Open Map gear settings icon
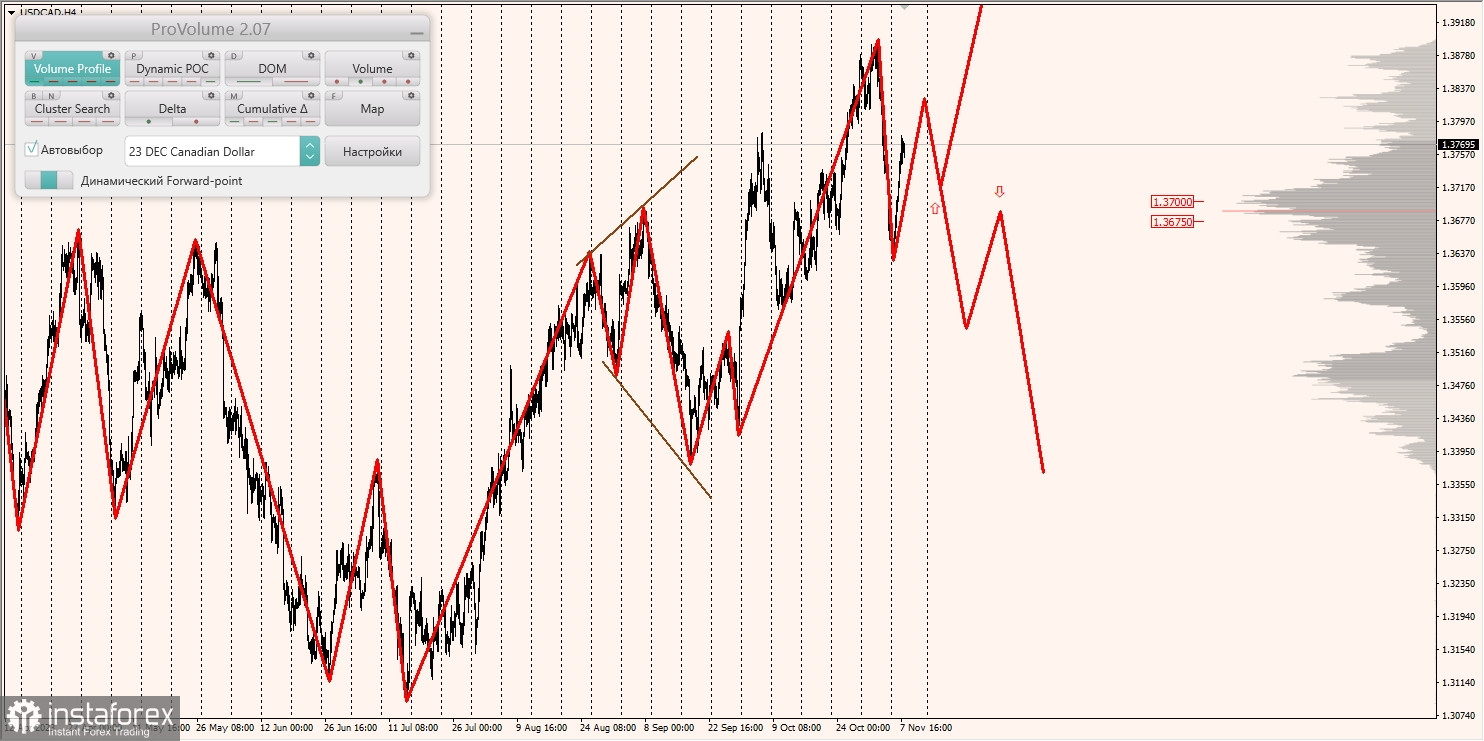Screen dimensions: 1484x741 pos(411,96)
